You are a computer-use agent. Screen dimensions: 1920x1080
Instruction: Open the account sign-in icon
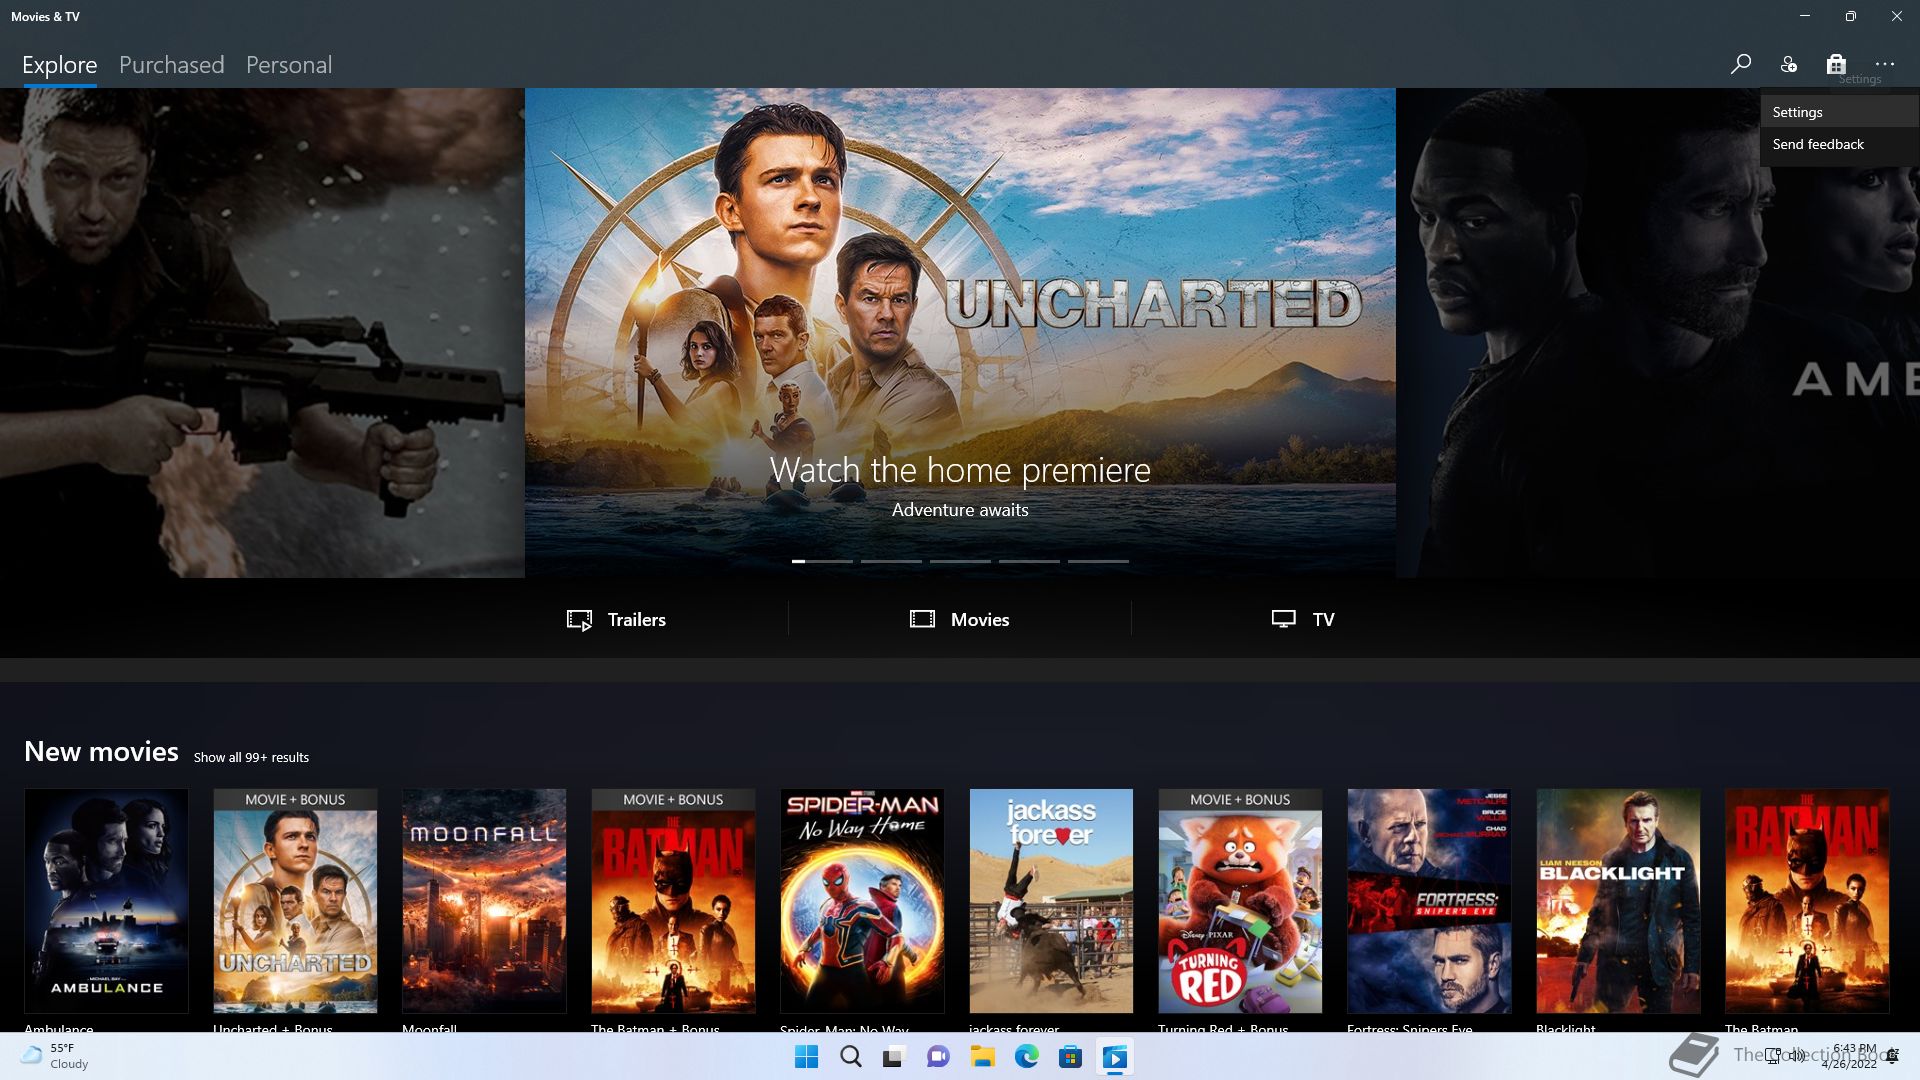[x=1788, y=64]
